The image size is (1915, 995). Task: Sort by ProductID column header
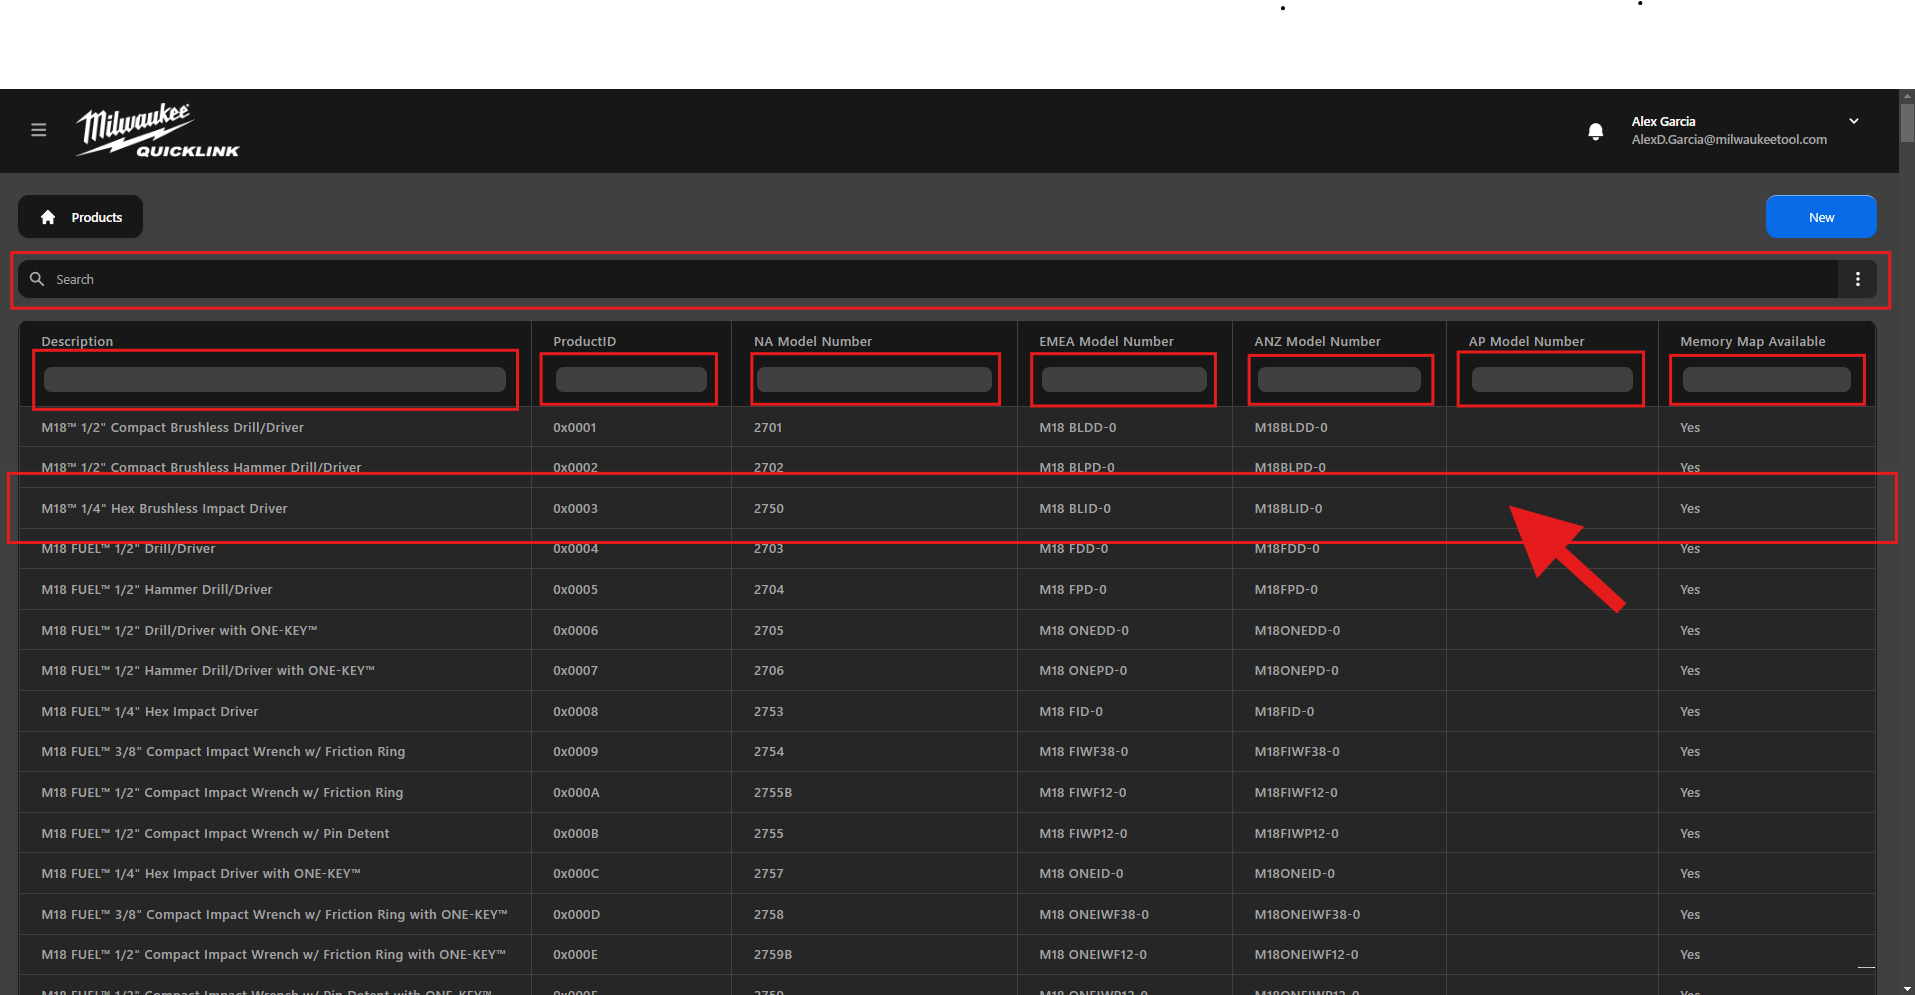[584, 341]
